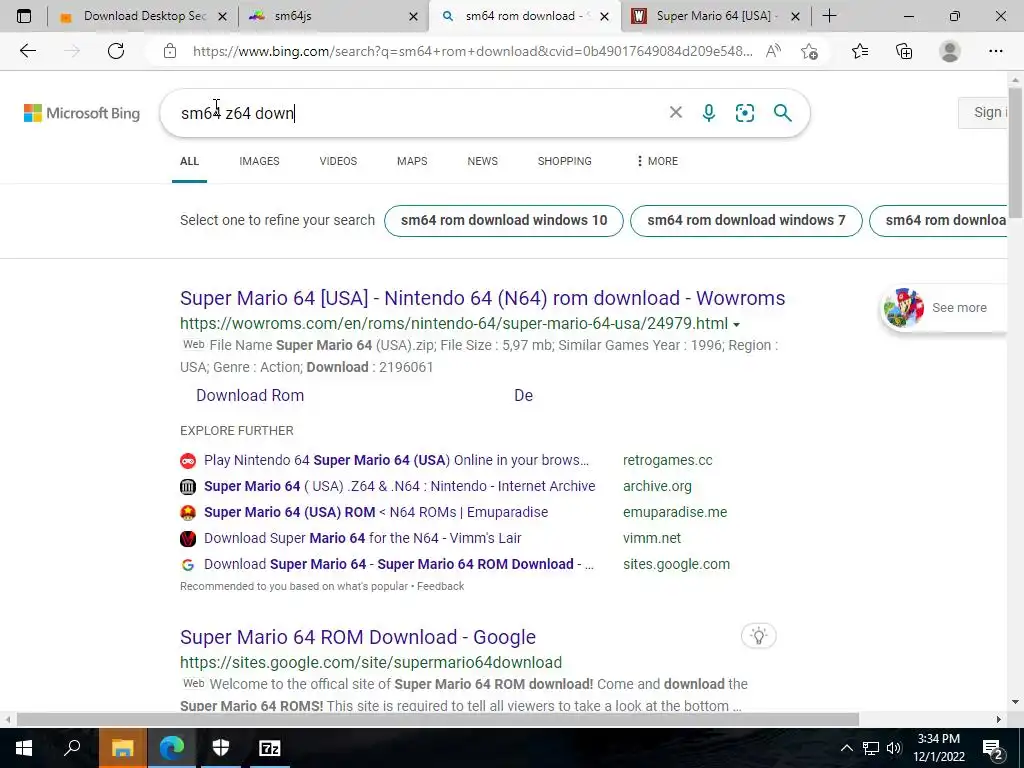This screenshot has width=1024, height=768.
Task: Open taskbar search magnifier
Action: click(x=72, y=748)
